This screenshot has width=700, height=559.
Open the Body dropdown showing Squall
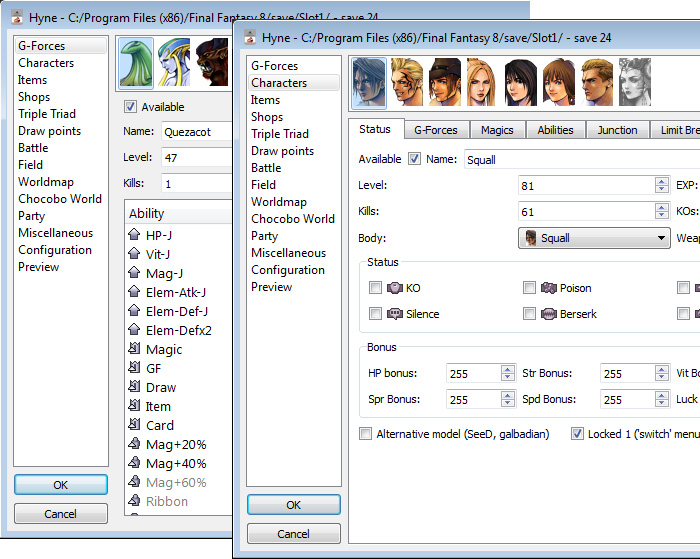tap(594, 238)
